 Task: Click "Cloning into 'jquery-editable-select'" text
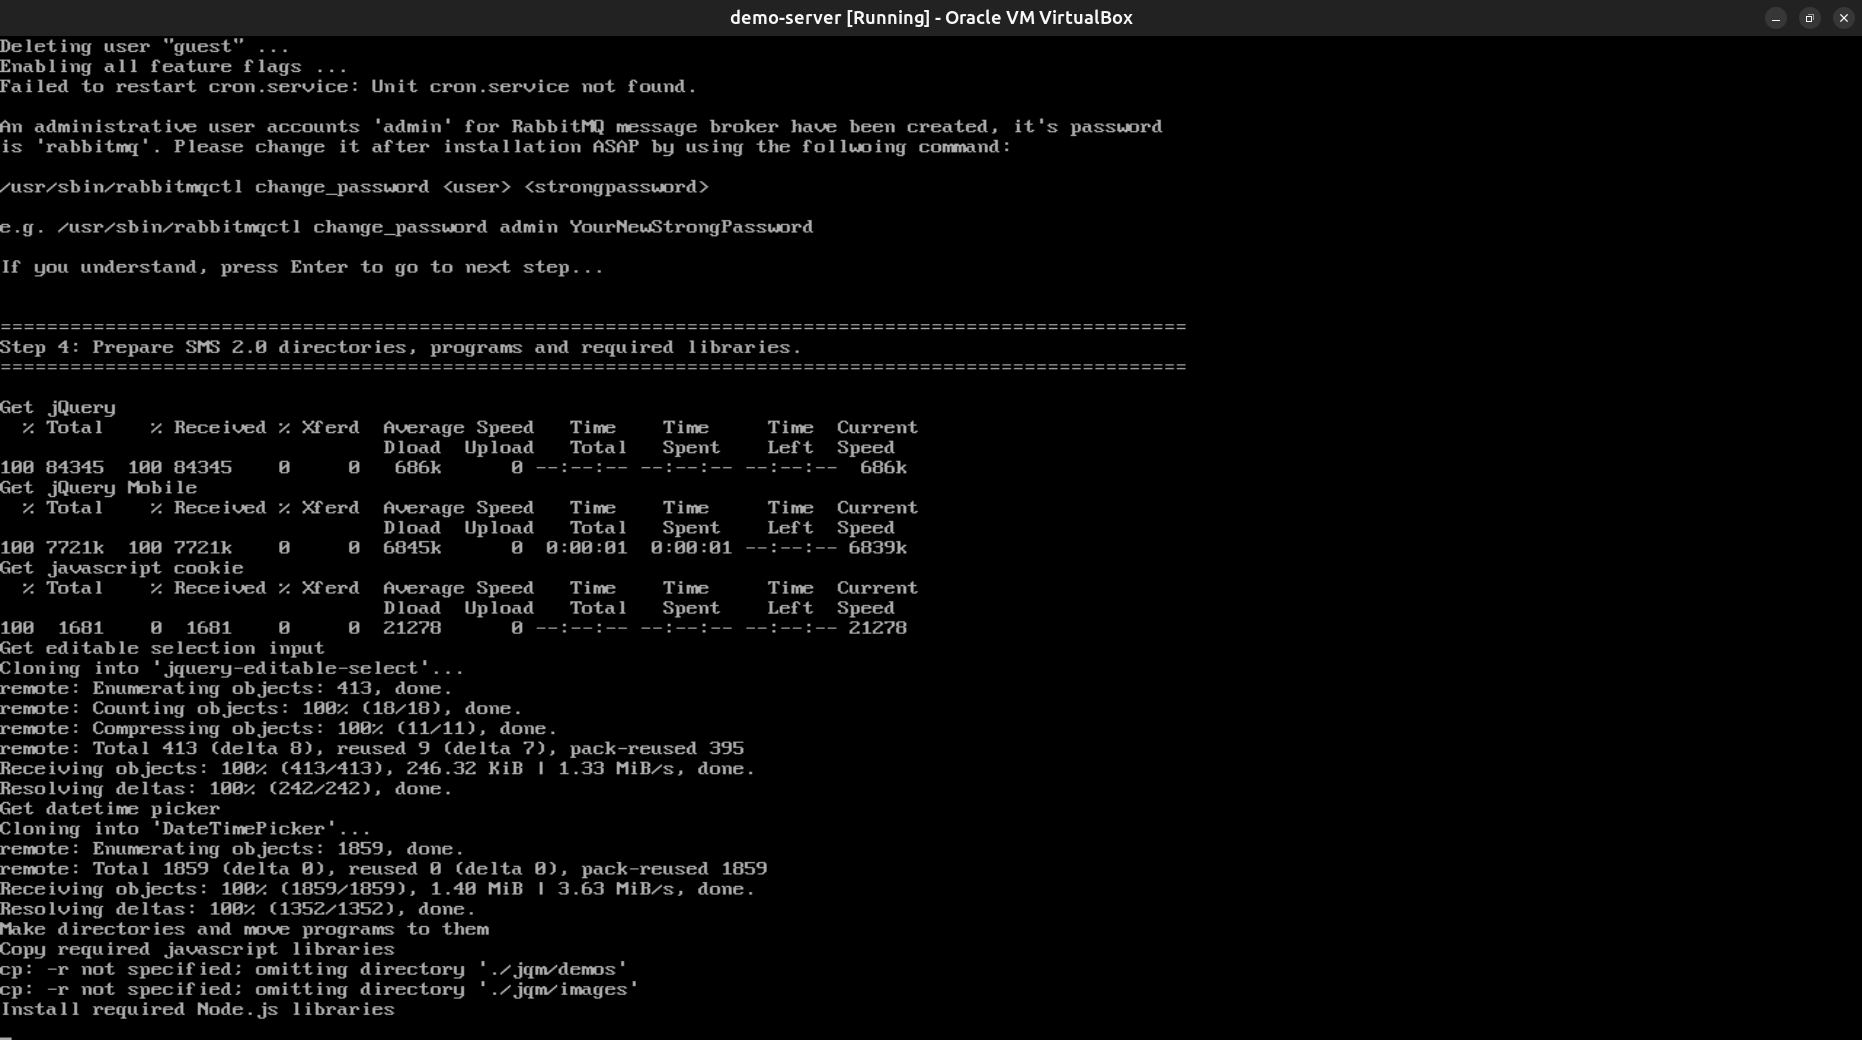(231, 669)
